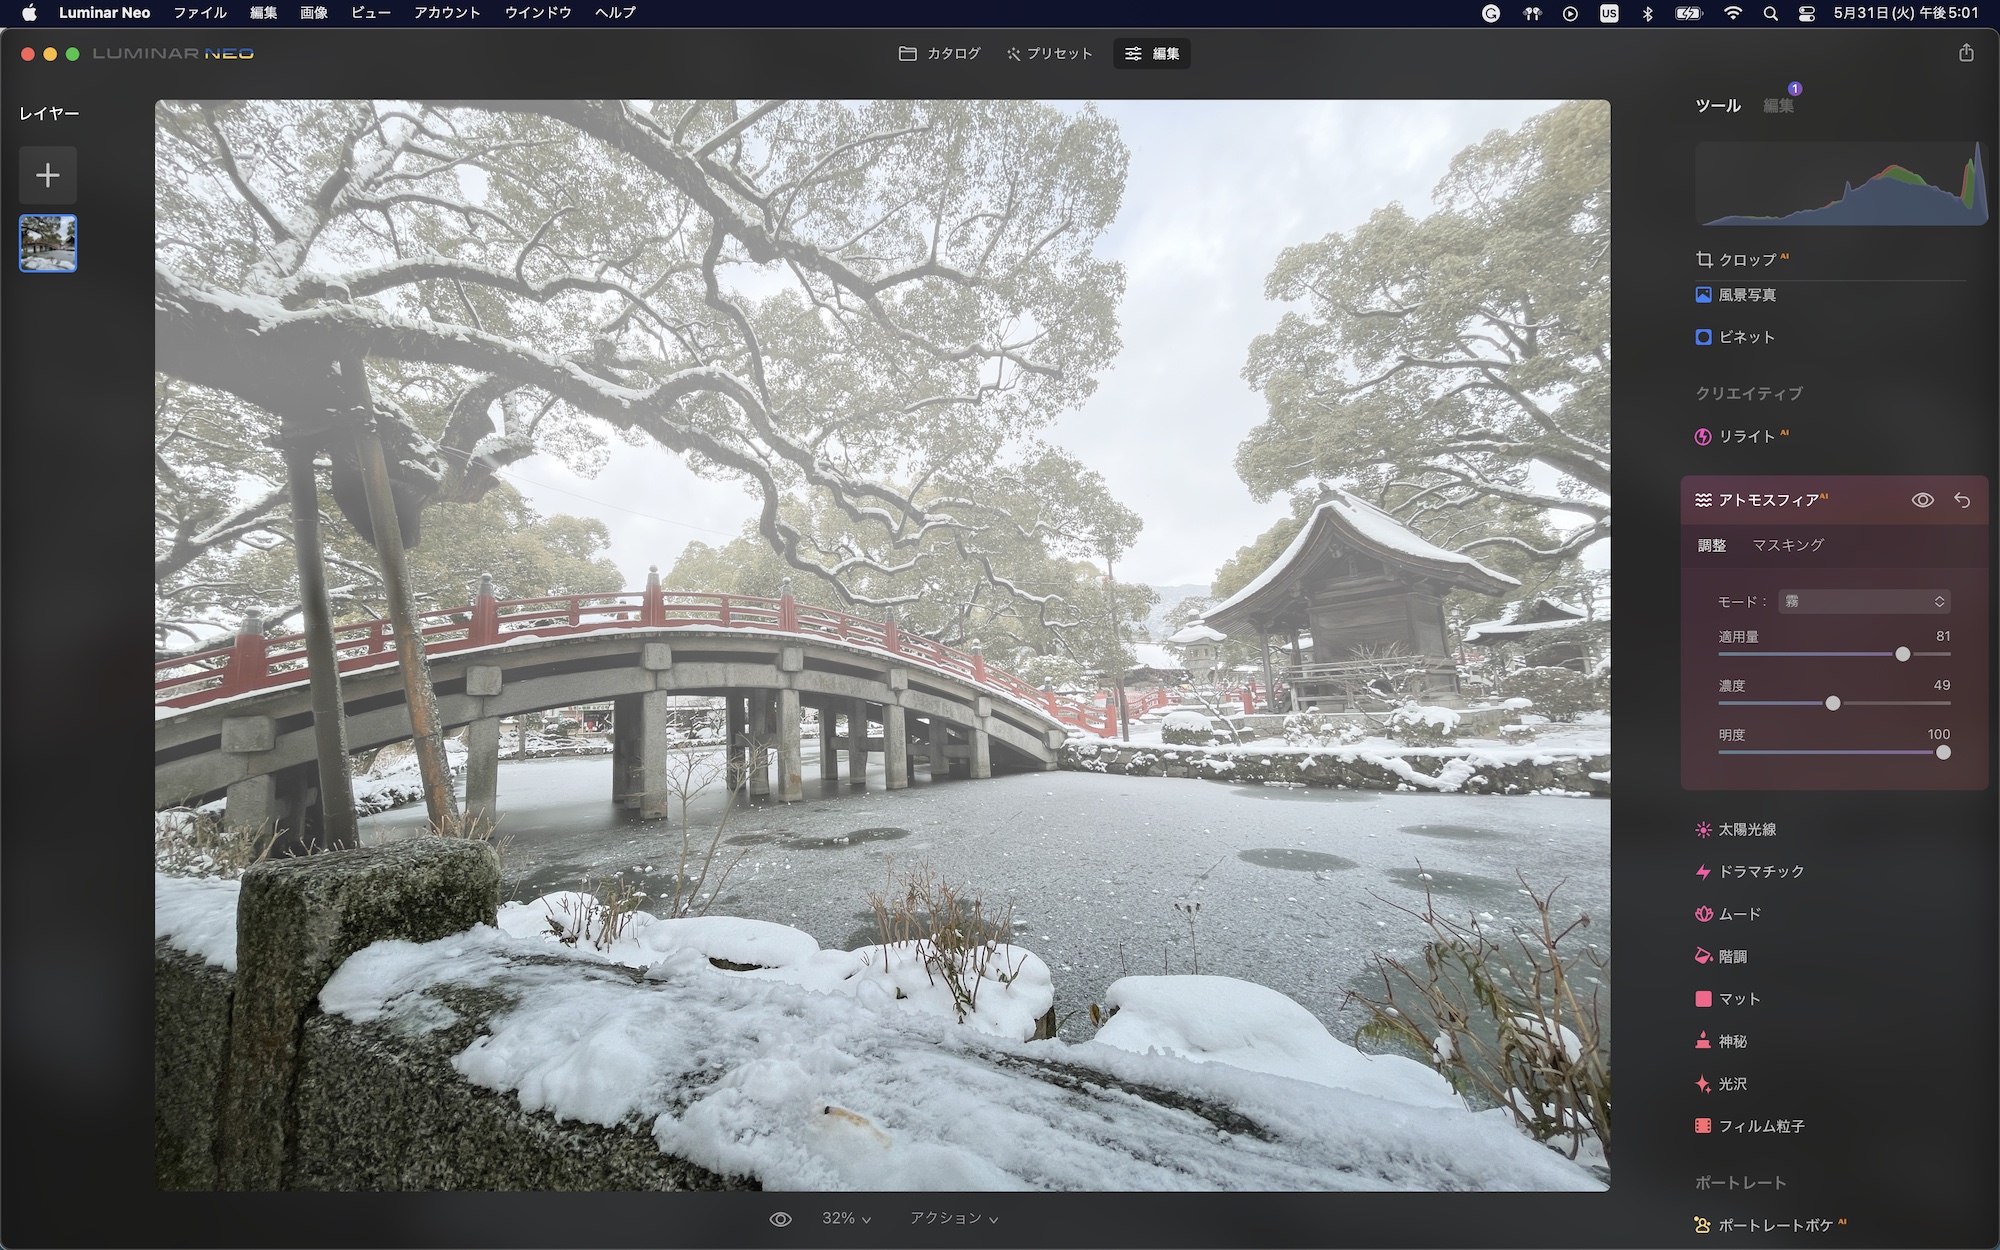Go to the Catalog (カタログ) view

click(940, 53)
